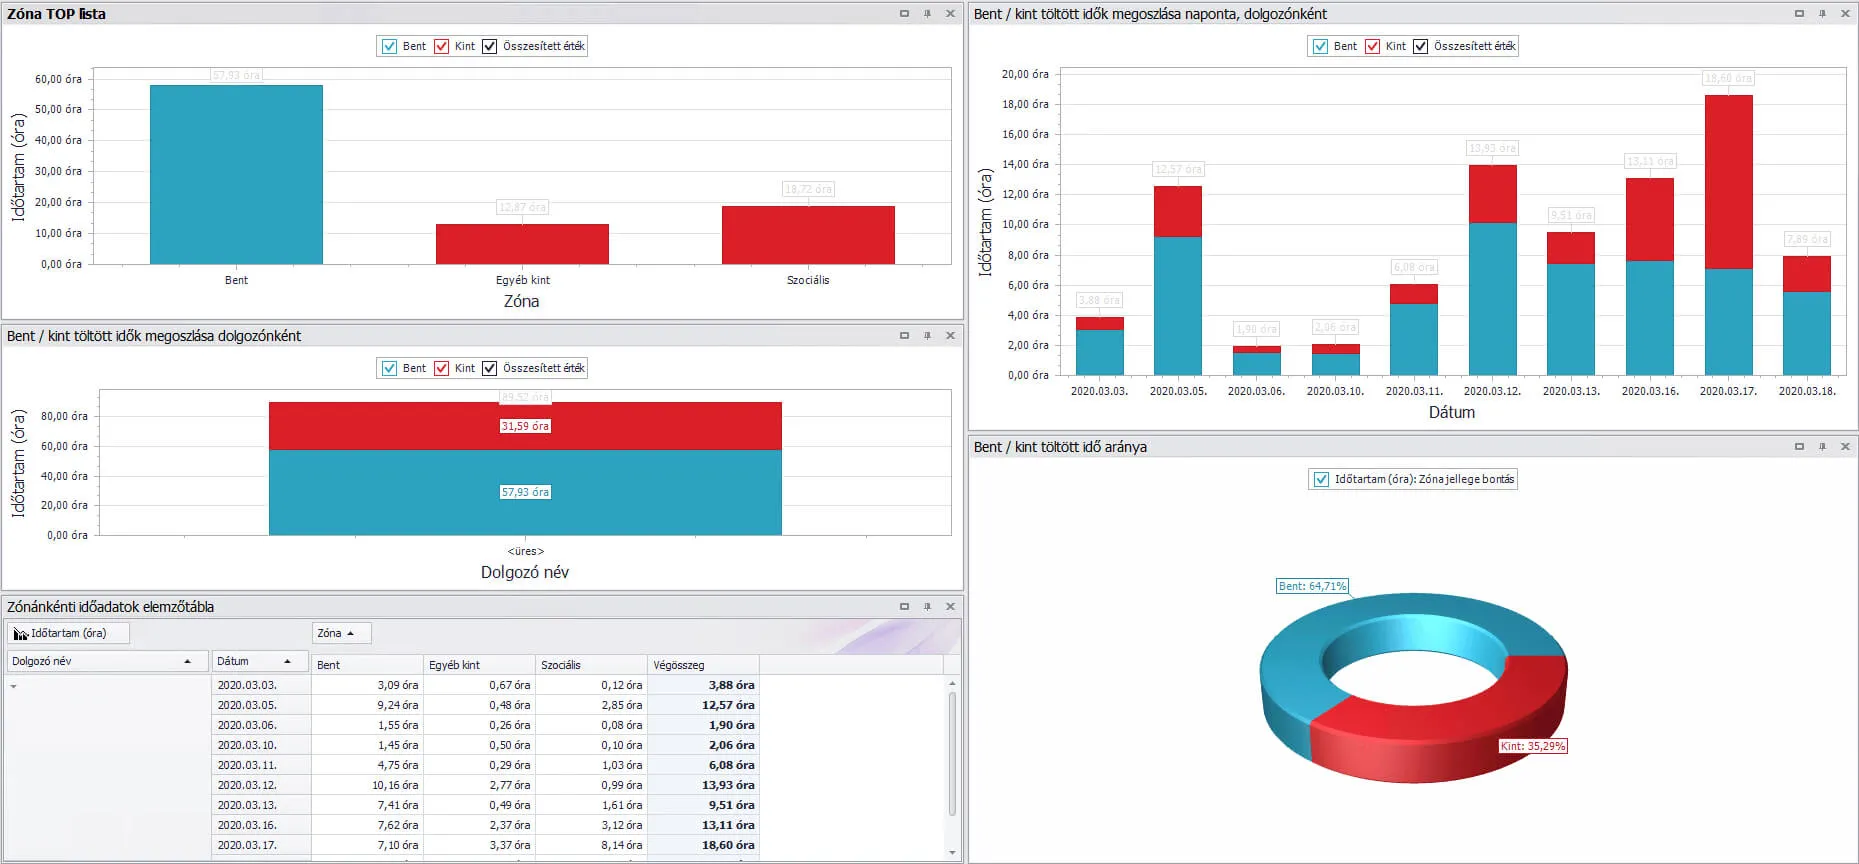
Task: Disable the Időtartam (óra) donut chart series
Action: 1321,479
